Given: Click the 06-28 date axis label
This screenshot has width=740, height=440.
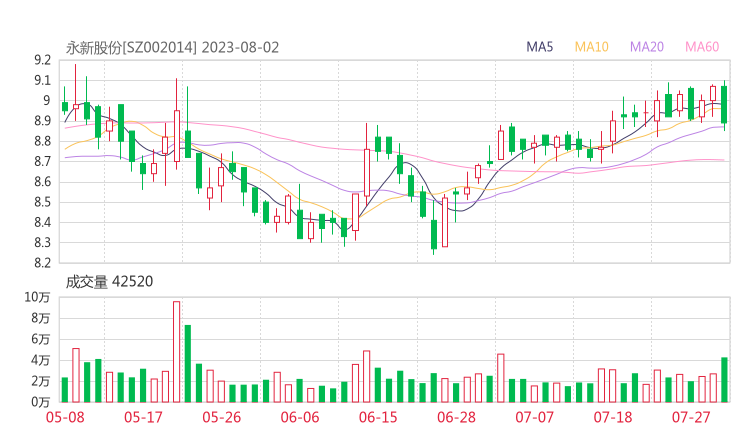Looking at the screenshot, I should tap(456, 417).
